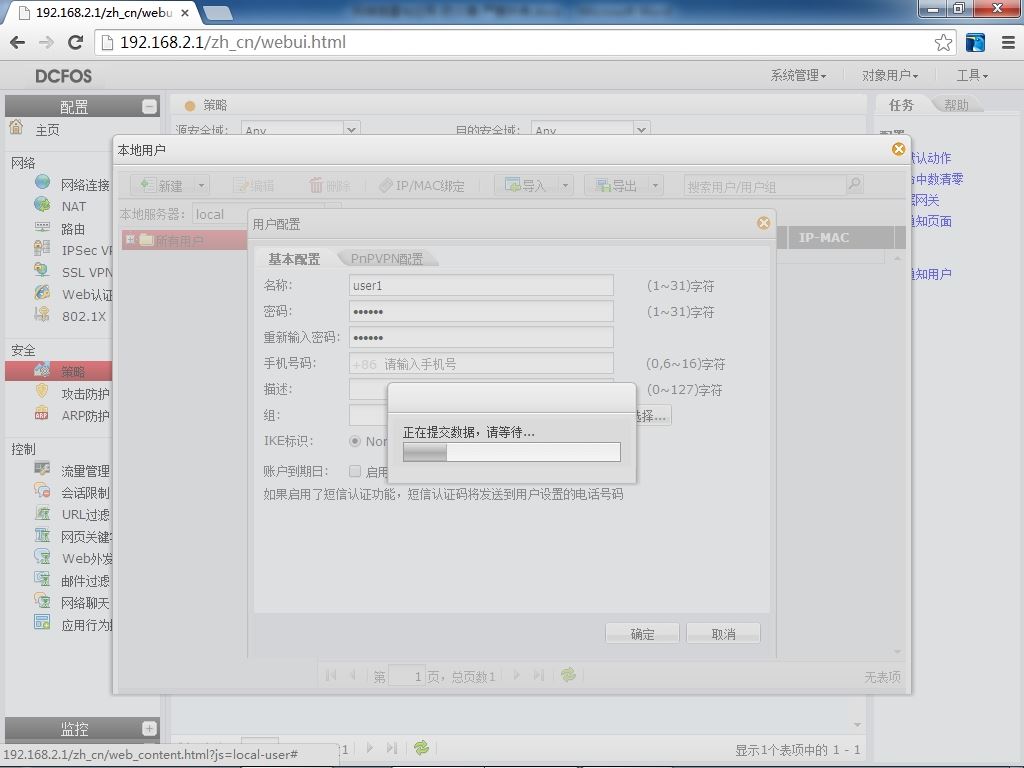This screenshot has height=768, width=1024.
Task: Open ARP防护 icon in sidebar
Action: (x=42, y=414)
